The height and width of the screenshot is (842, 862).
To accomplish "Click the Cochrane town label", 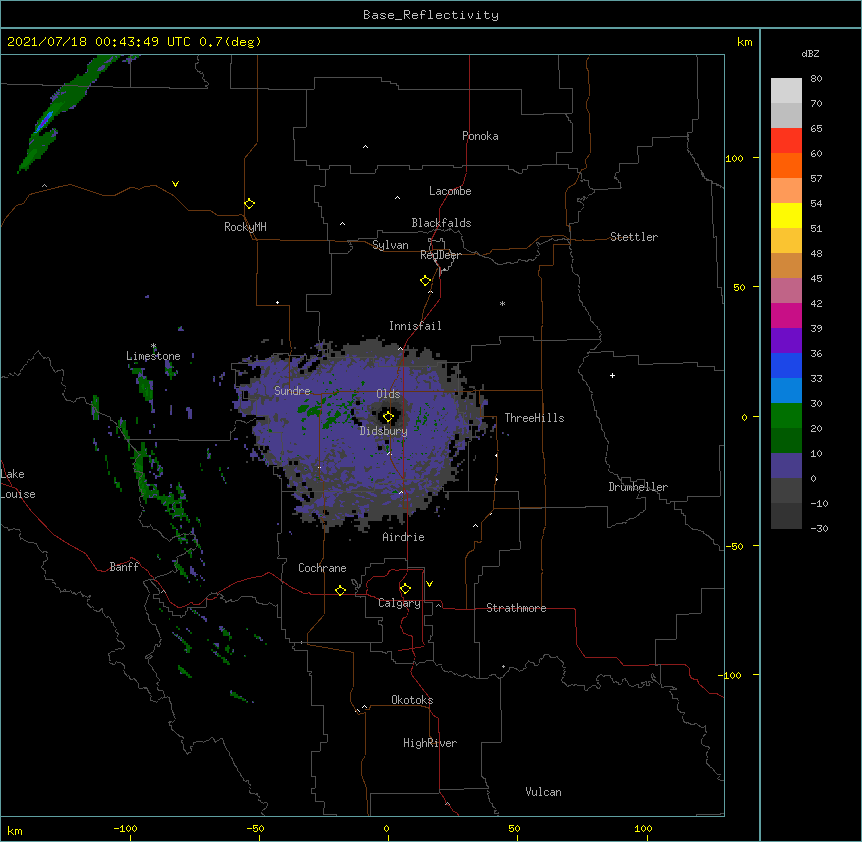I will coord(322,568).
